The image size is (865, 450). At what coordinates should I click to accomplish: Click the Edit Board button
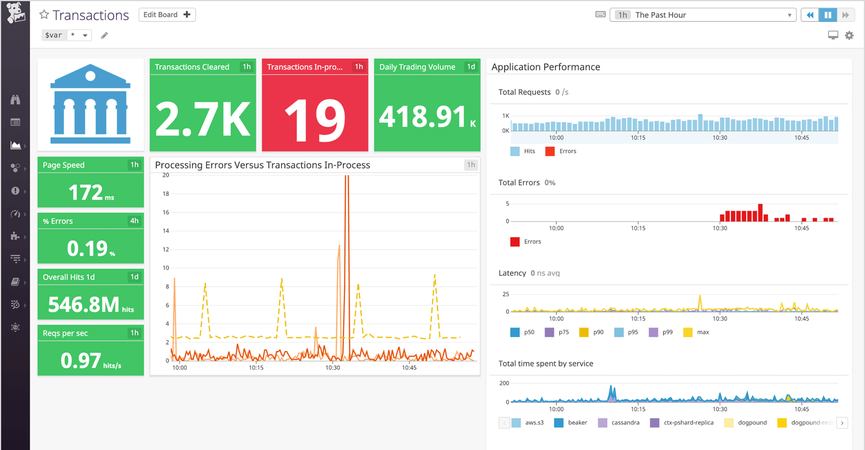coord(167,15)
